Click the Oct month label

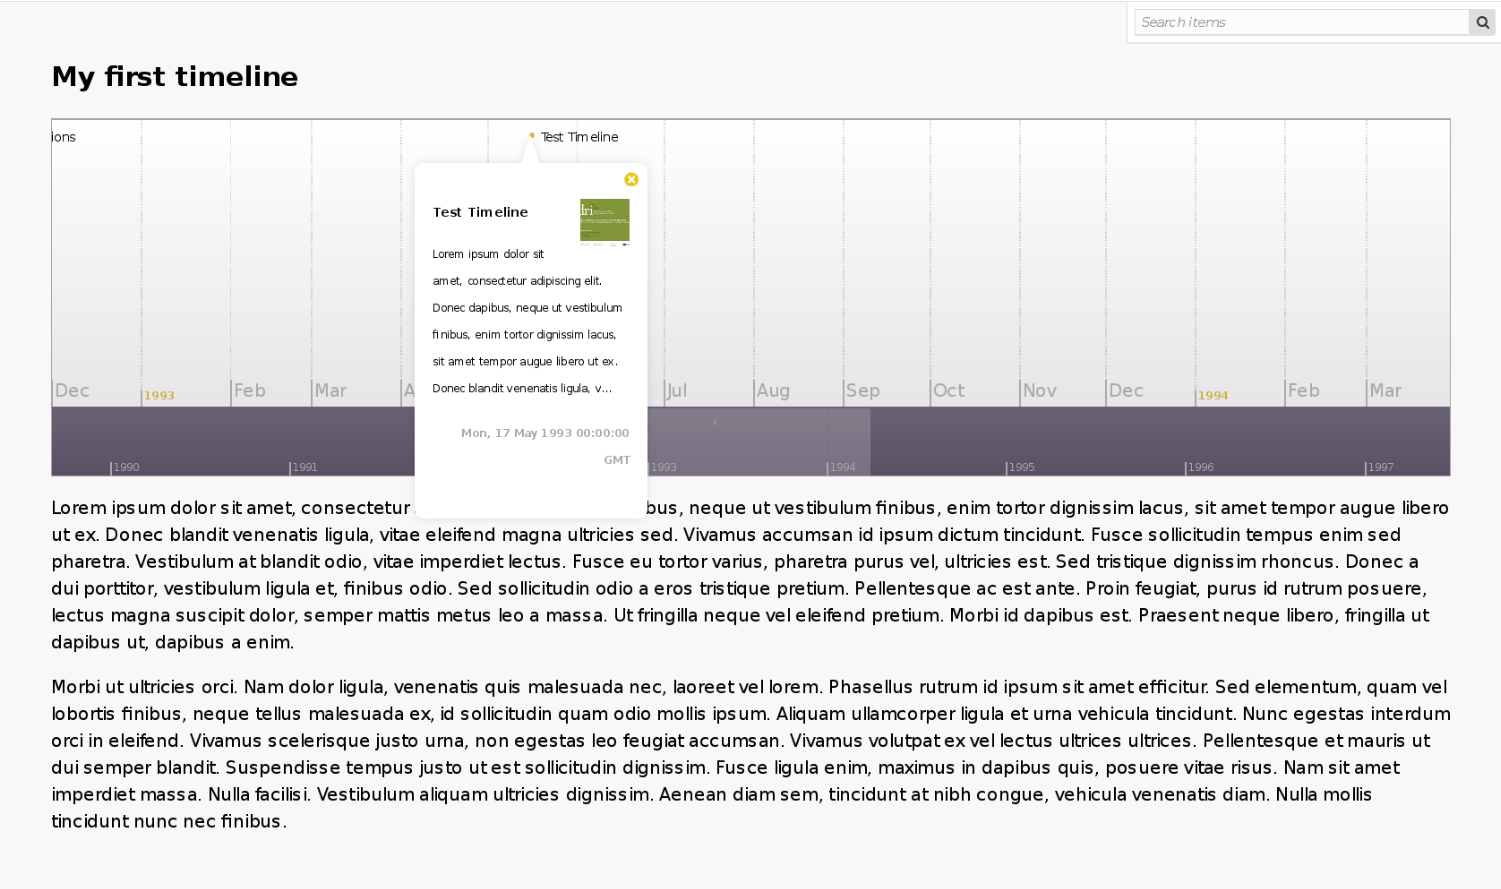tap(949, 391)
